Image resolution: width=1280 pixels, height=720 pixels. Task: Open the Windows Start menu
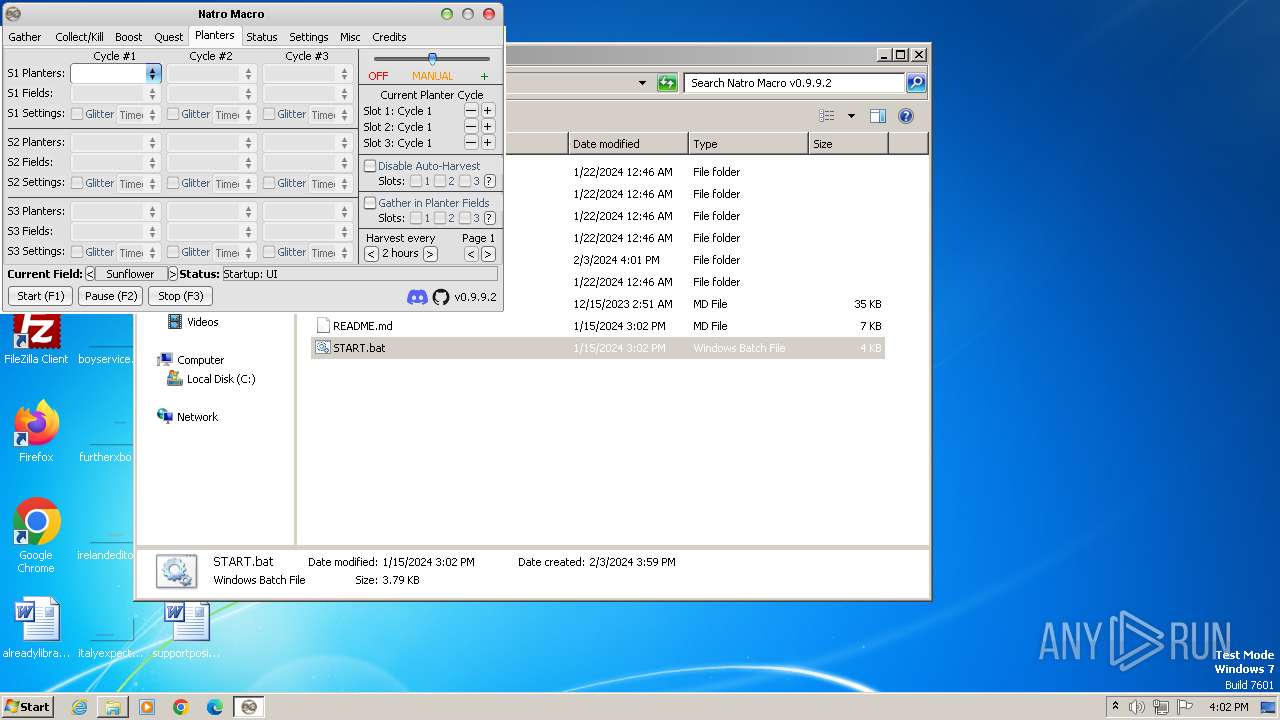point(28,707)
